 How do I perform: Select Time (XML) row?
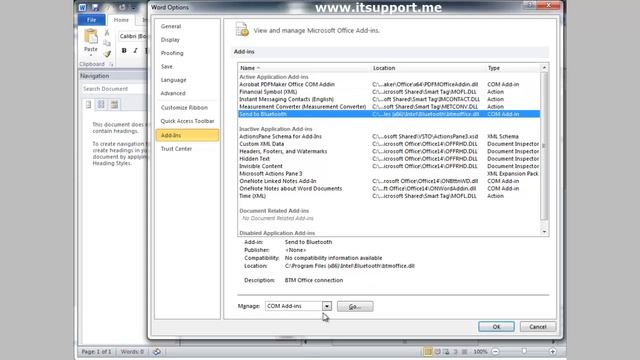389,196
